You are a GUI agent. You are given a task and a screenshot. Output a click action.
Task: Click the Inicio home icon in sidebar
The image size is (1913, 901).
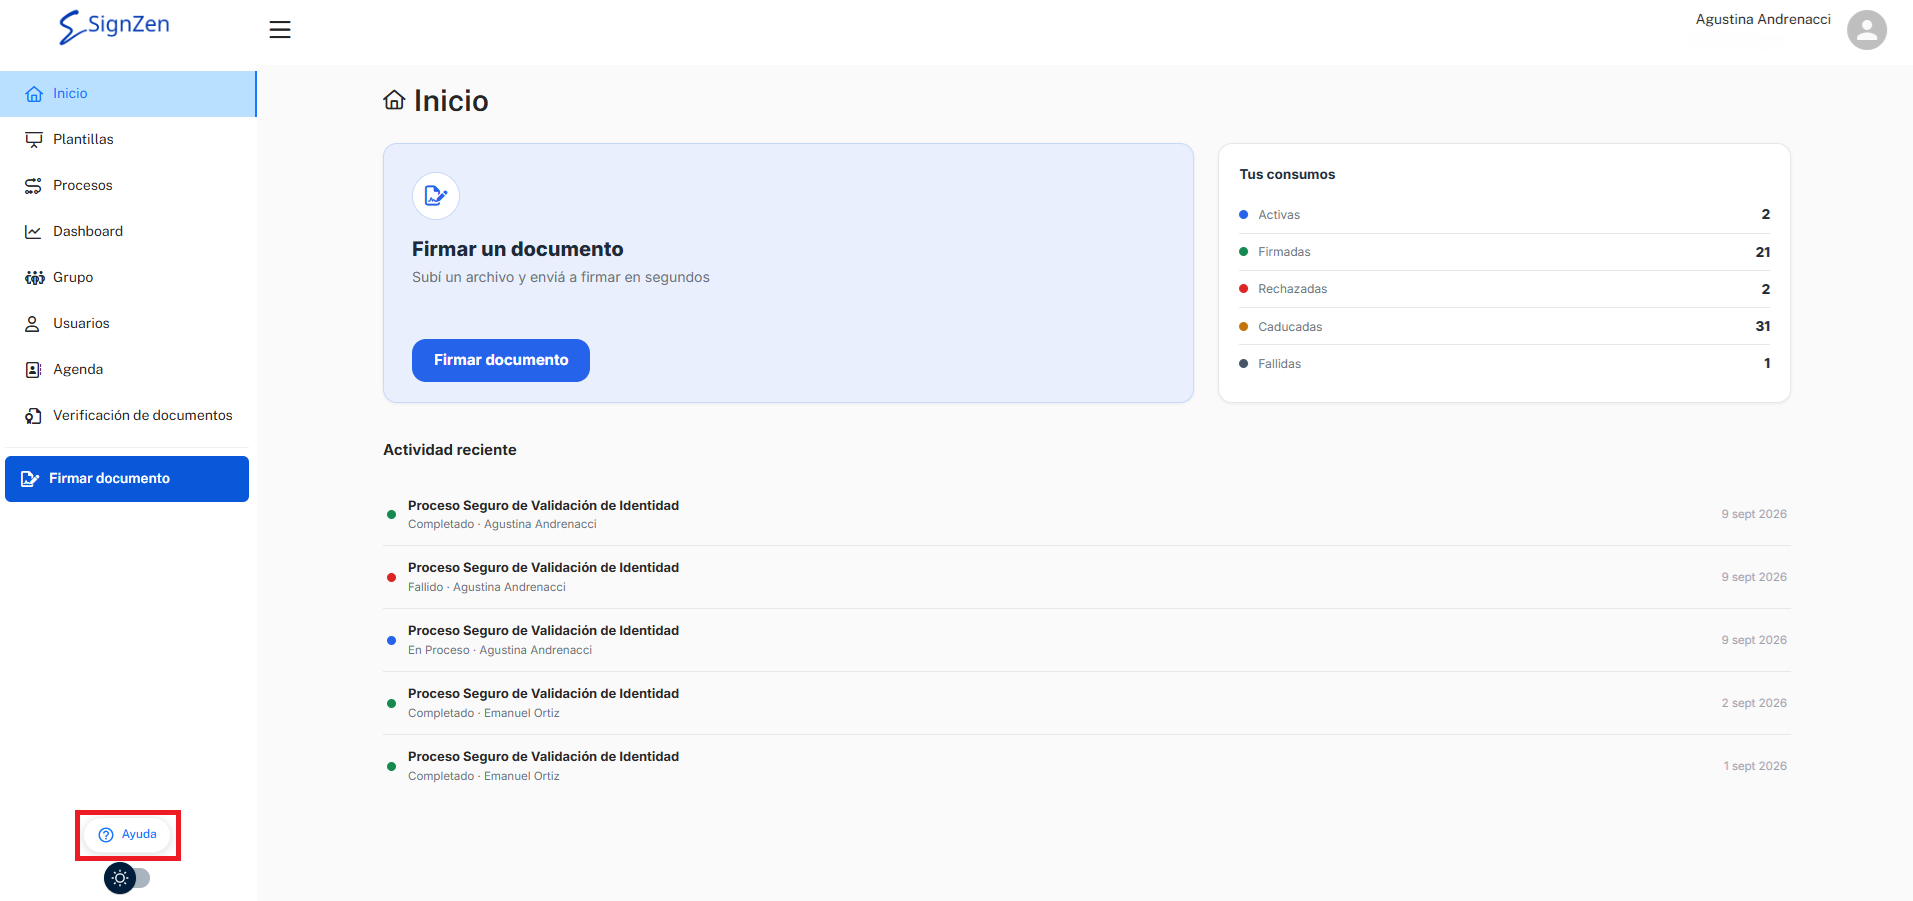coord(34,94)
